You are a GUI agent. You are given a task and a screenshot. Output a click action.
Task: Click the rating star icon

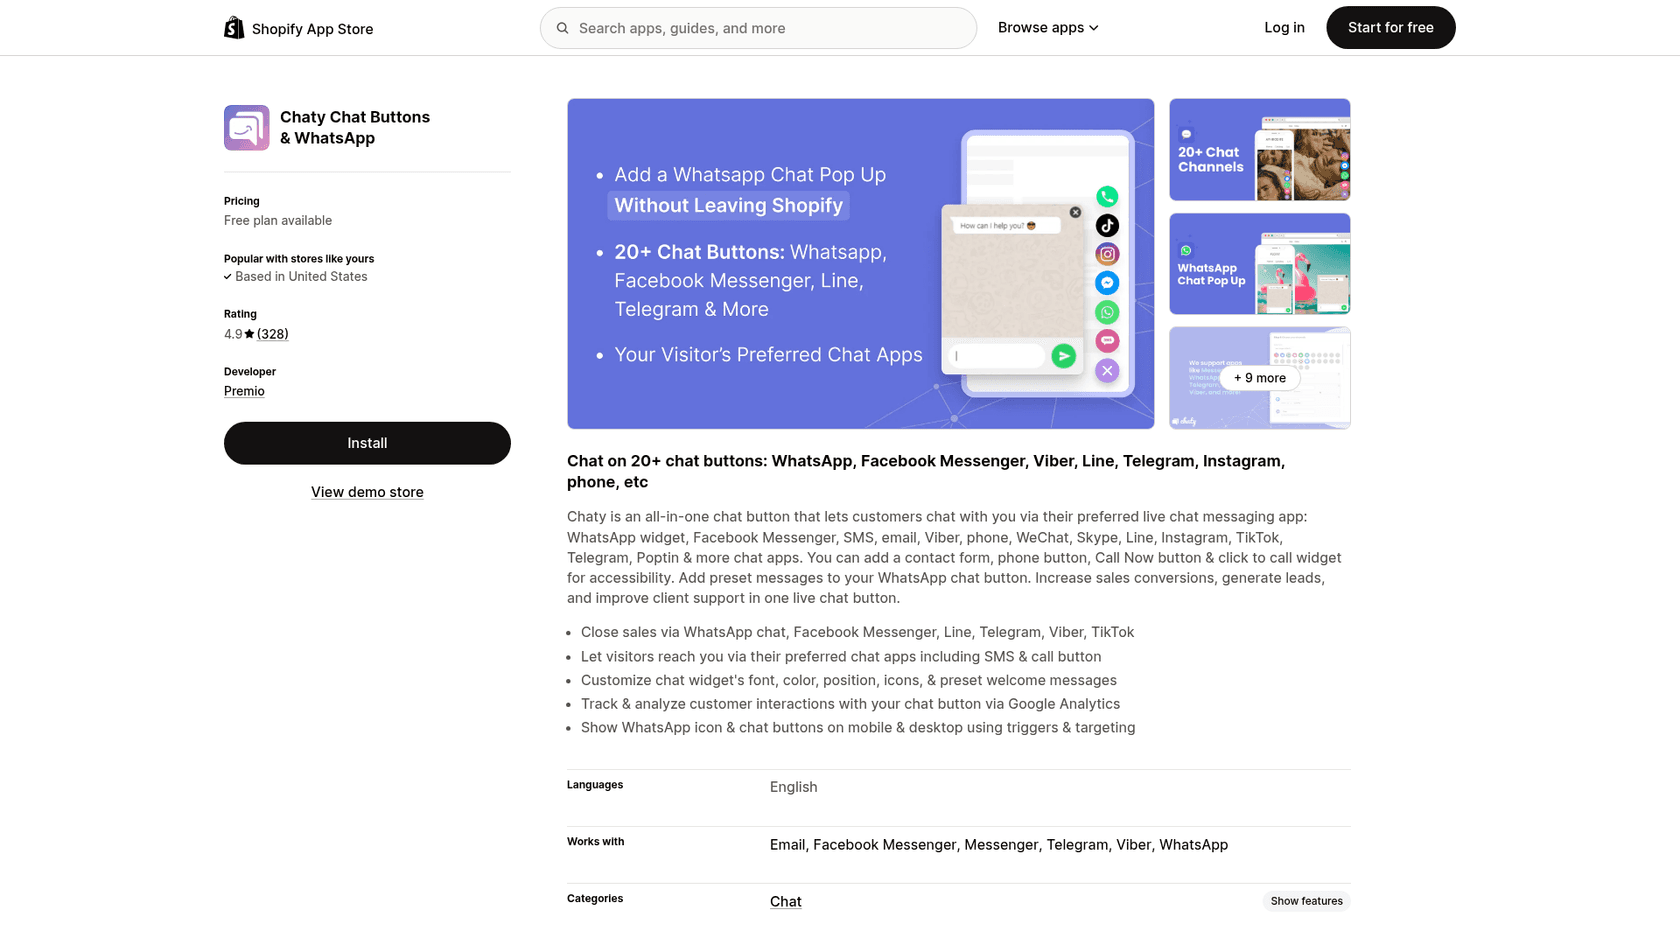[250, 334]
